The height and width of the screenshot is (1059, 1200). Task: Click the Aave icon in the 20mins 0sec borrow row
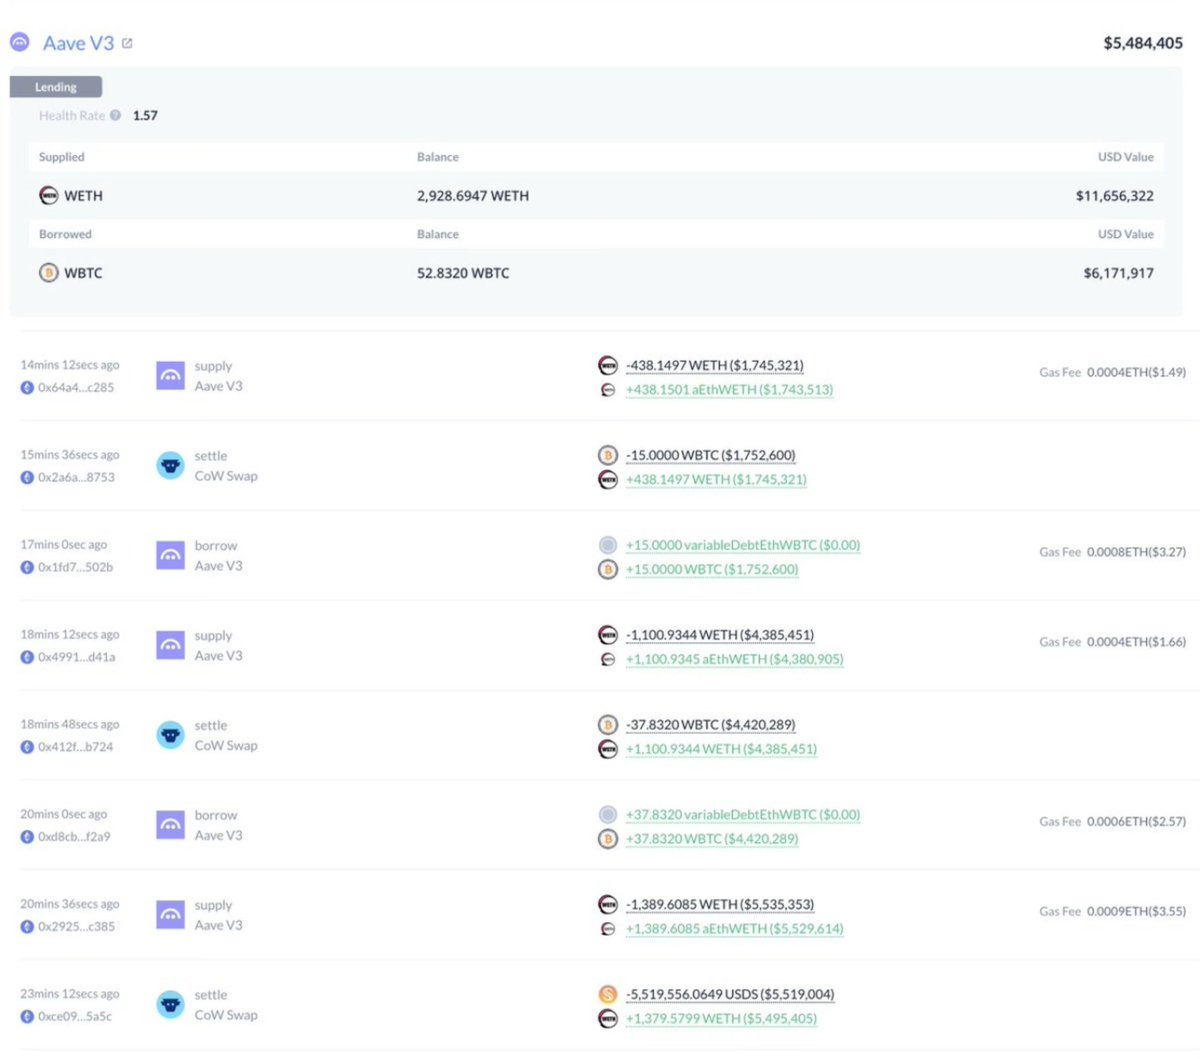[x=171, y=825]
